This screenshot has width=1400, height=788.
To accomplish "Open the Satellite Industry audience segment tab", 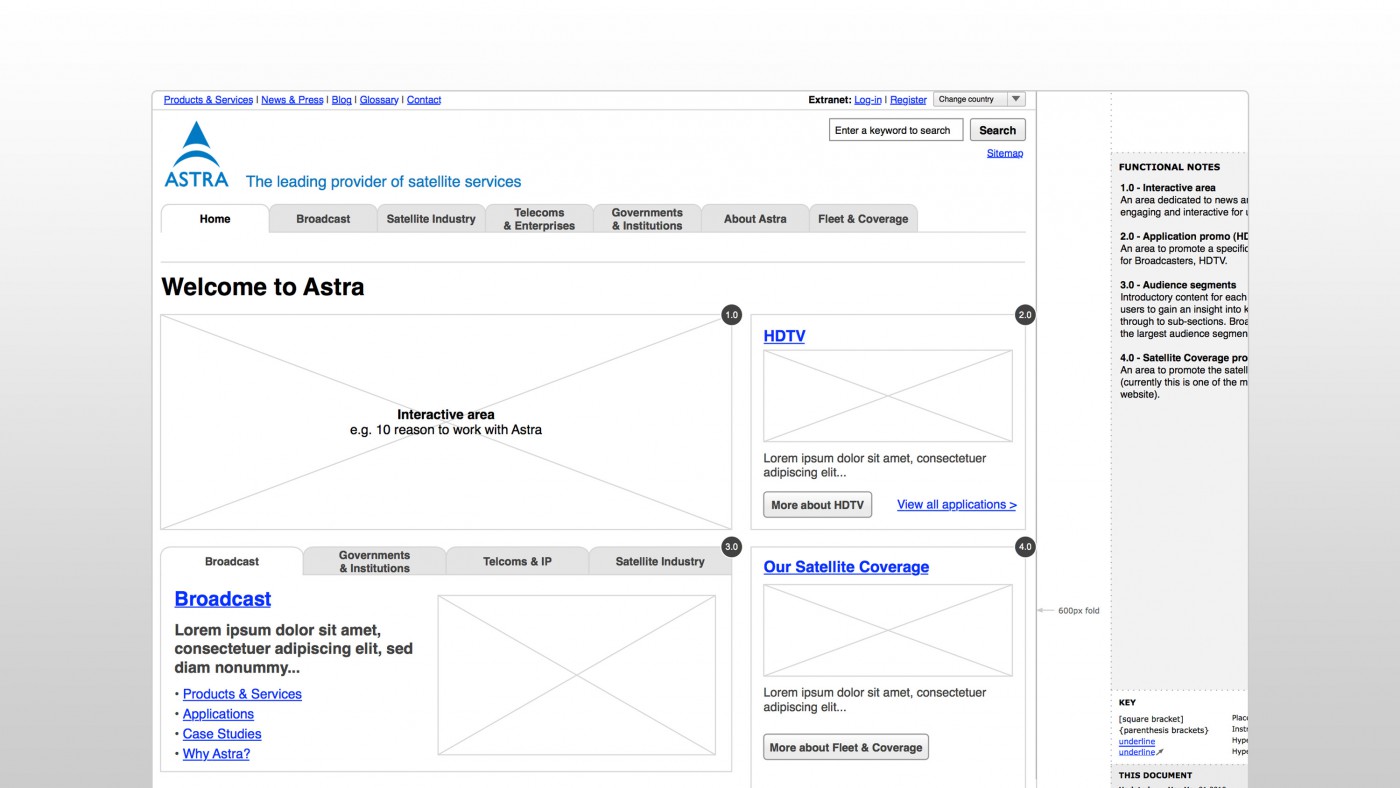I will pos(660,561).
